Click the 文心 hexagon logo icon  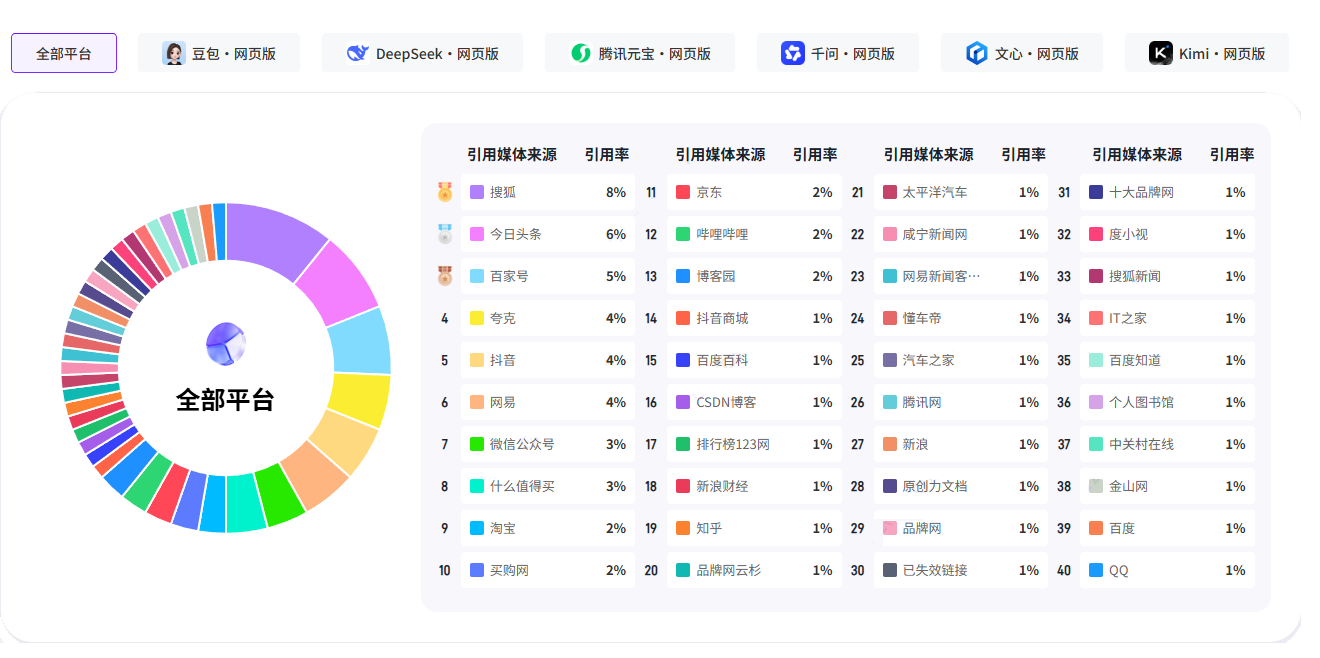tap(977, 54)
